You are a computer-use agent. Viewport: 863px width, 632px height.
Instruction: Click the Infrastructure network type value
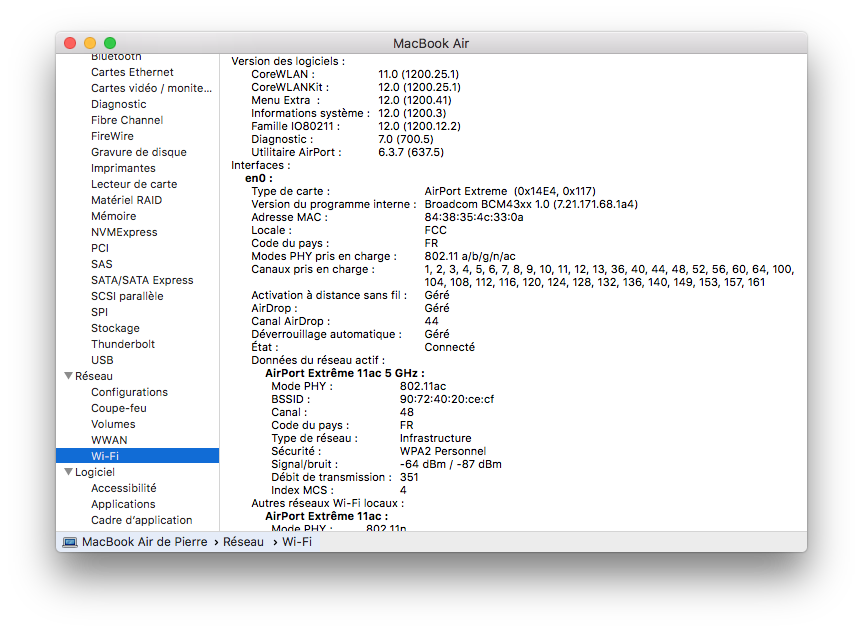[x=435, y=438]
